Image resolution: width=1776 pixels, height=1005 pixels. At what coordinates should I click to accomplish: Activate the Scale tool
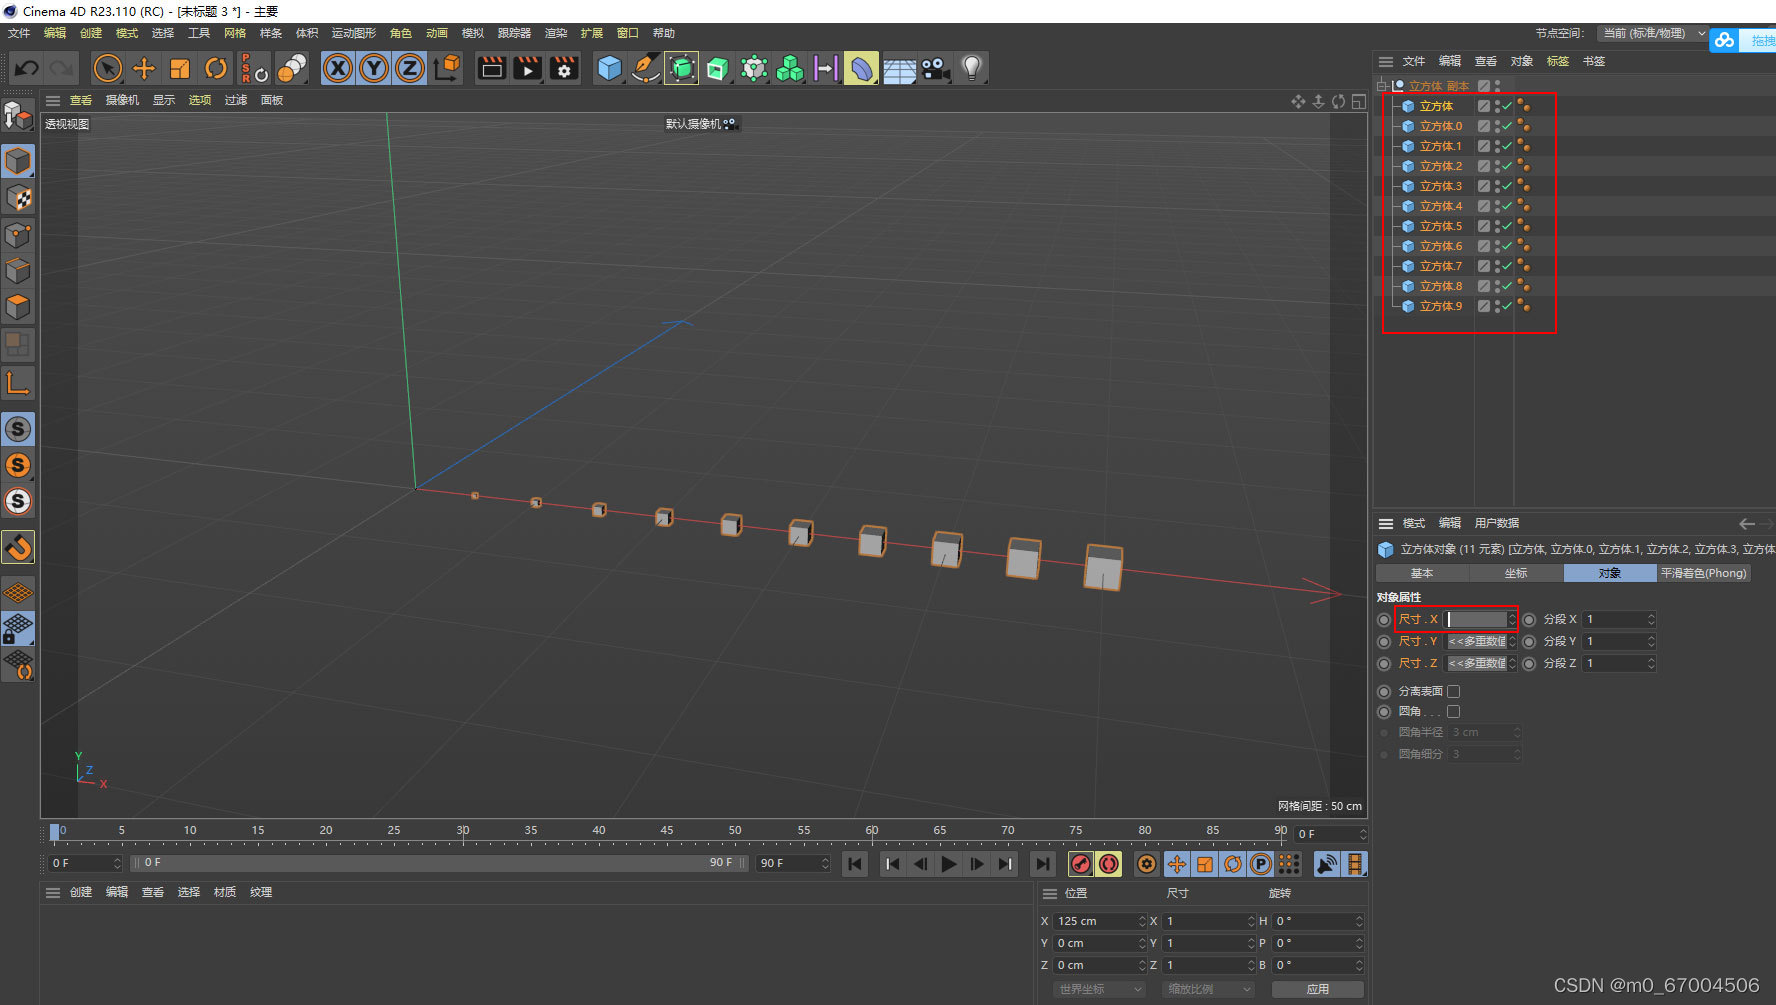click(180, 68)
